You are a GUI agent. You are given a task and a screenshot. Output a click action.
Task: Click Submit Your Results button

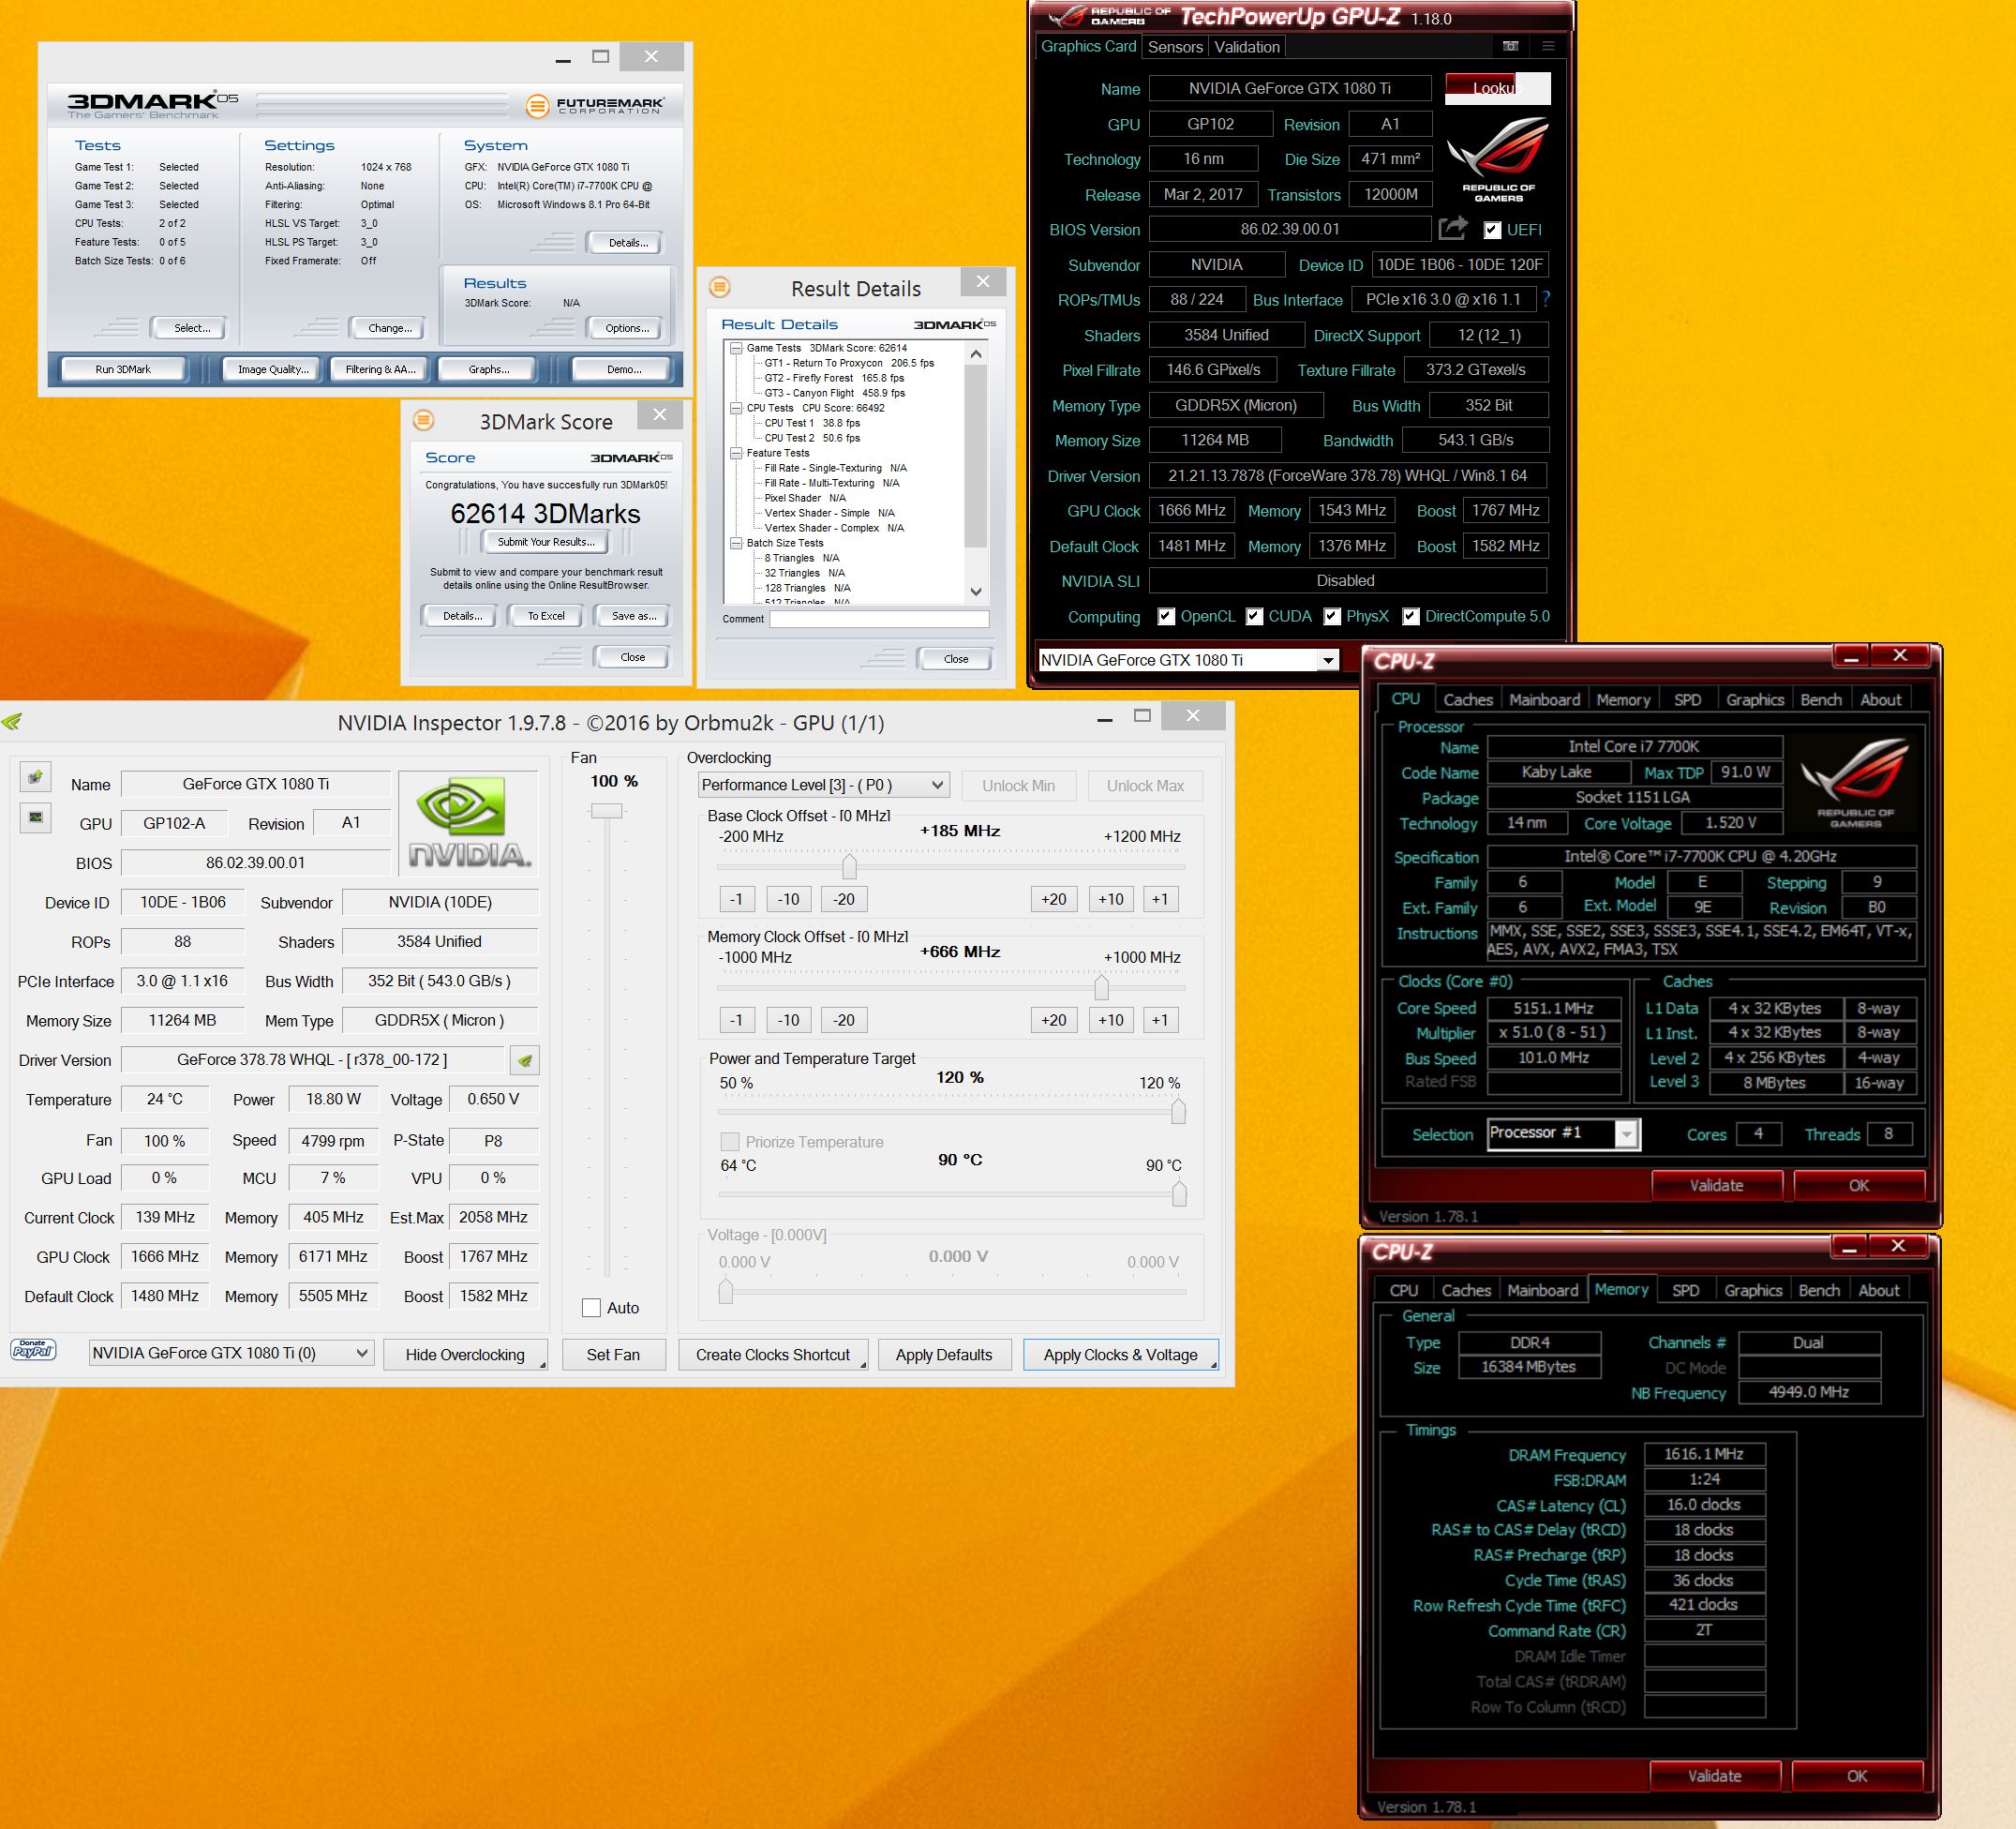click(546, 542)
